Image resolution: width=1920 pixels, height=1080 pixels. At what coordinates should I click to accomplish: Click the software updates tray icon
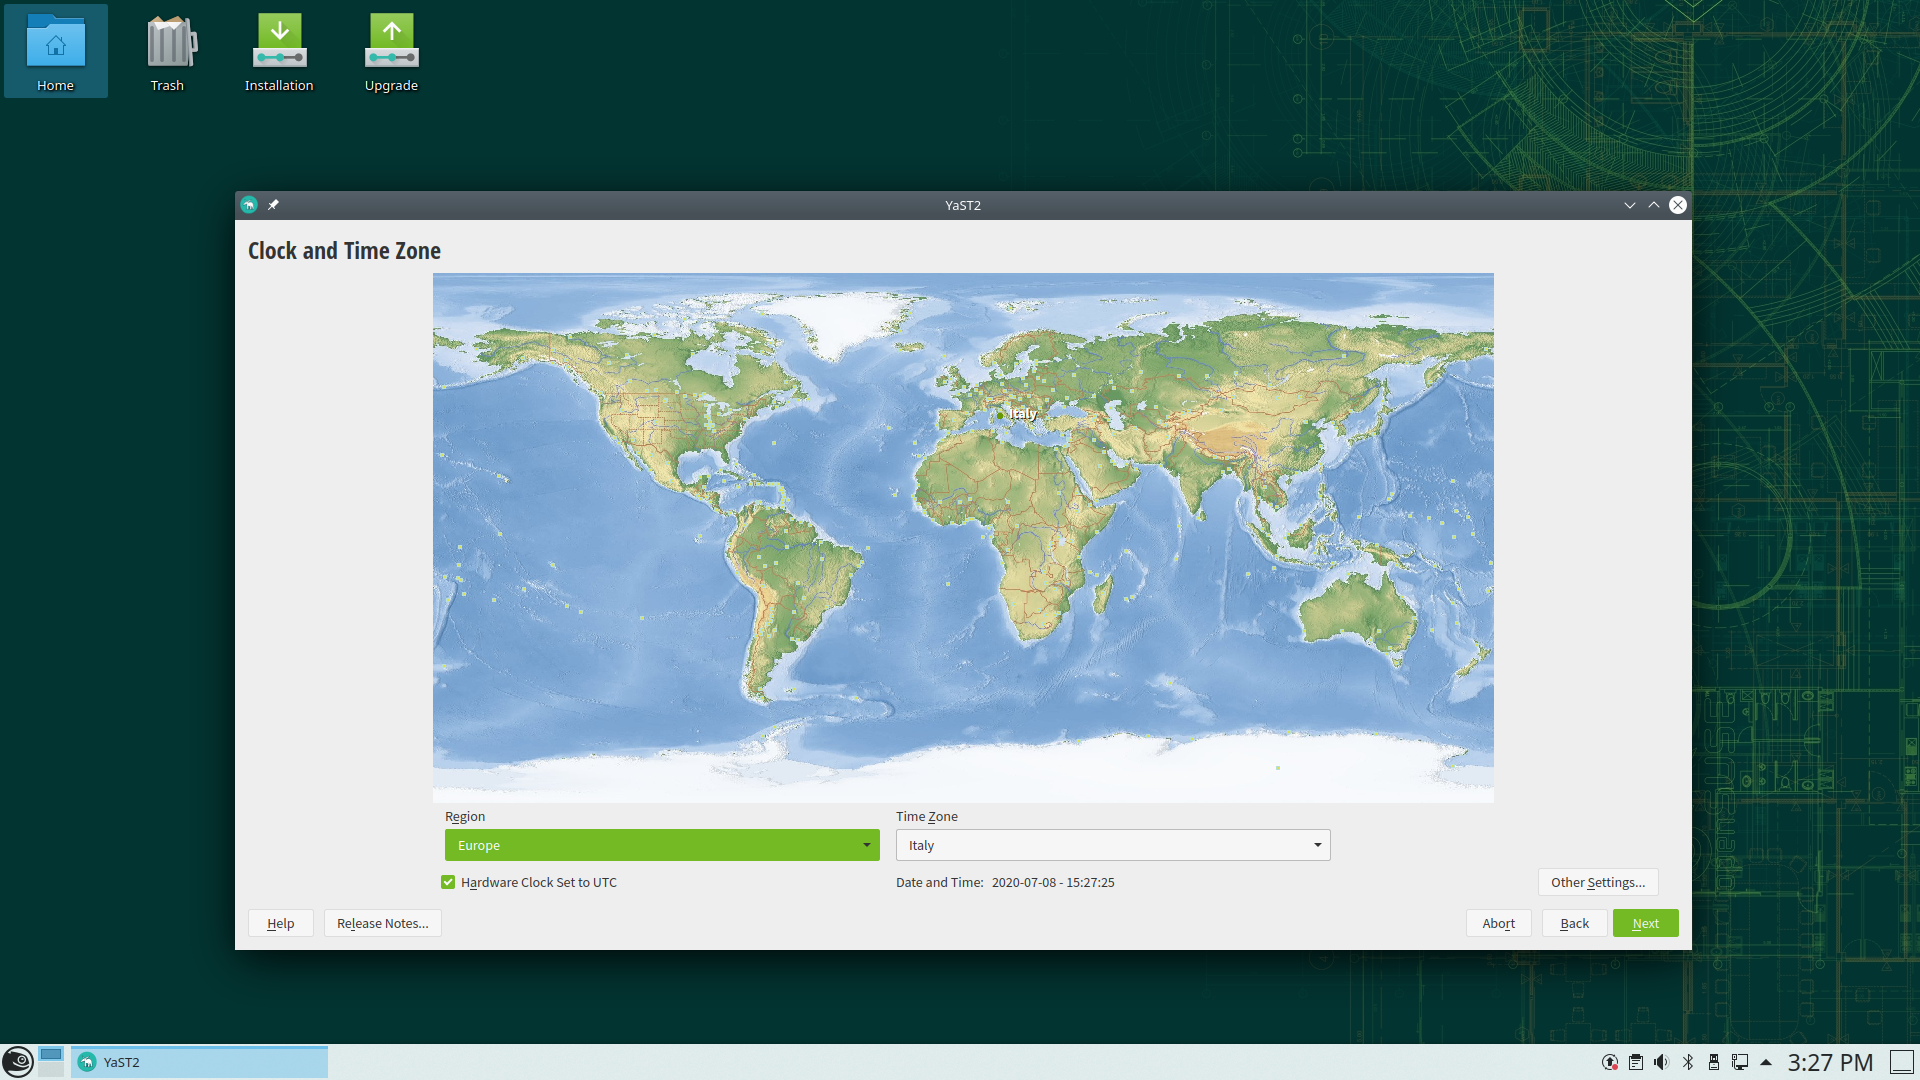pyautogui.click(x=1609, y=1062)
